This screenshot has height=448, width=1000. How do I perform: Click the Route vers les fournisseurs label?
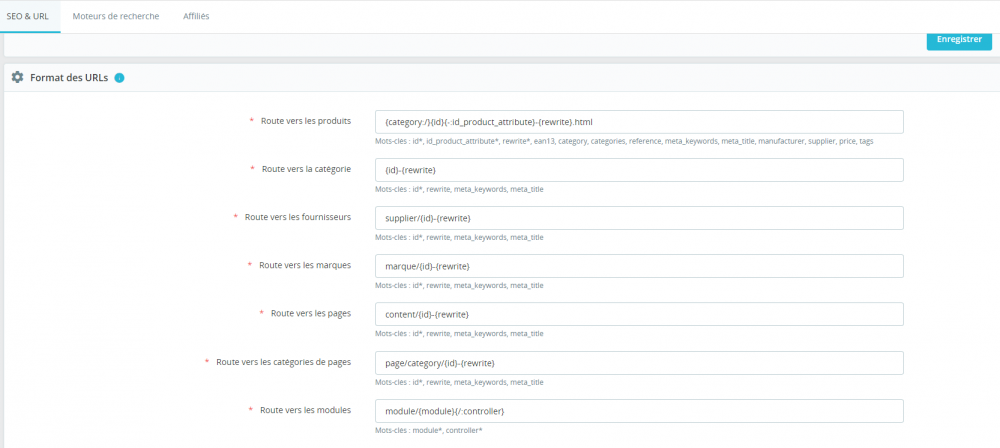pos(297,217)
